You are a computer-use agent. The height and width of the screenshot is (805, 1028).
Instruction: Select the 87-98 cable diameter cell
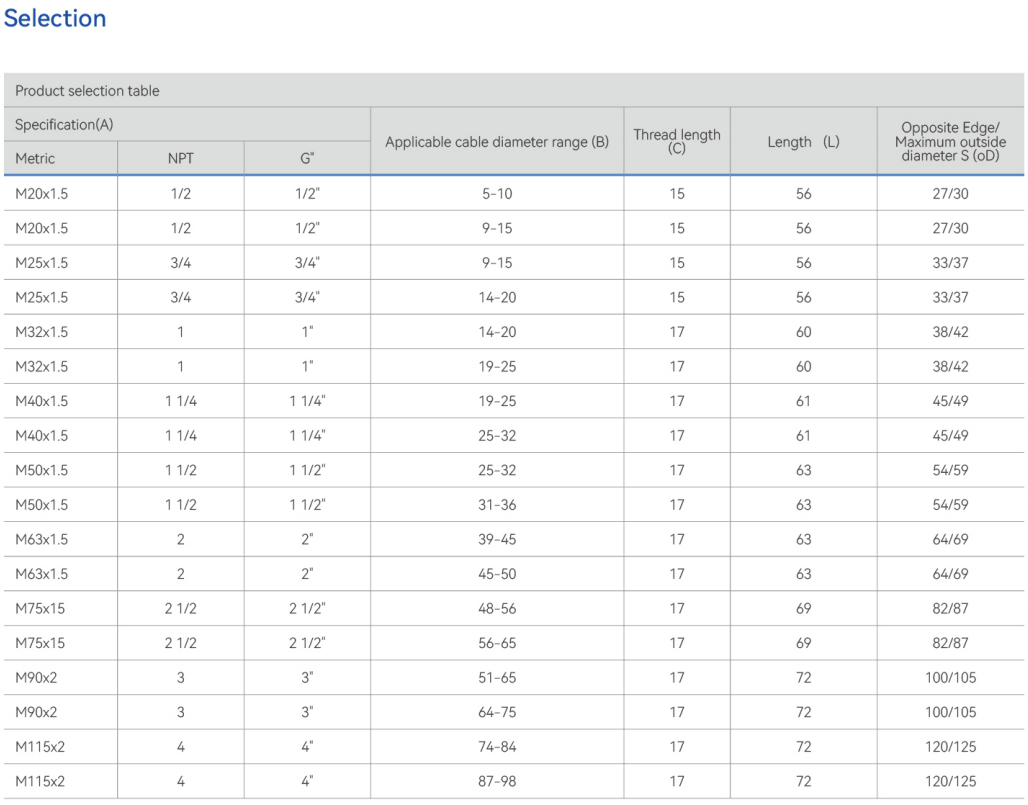(x=497, y=781)
